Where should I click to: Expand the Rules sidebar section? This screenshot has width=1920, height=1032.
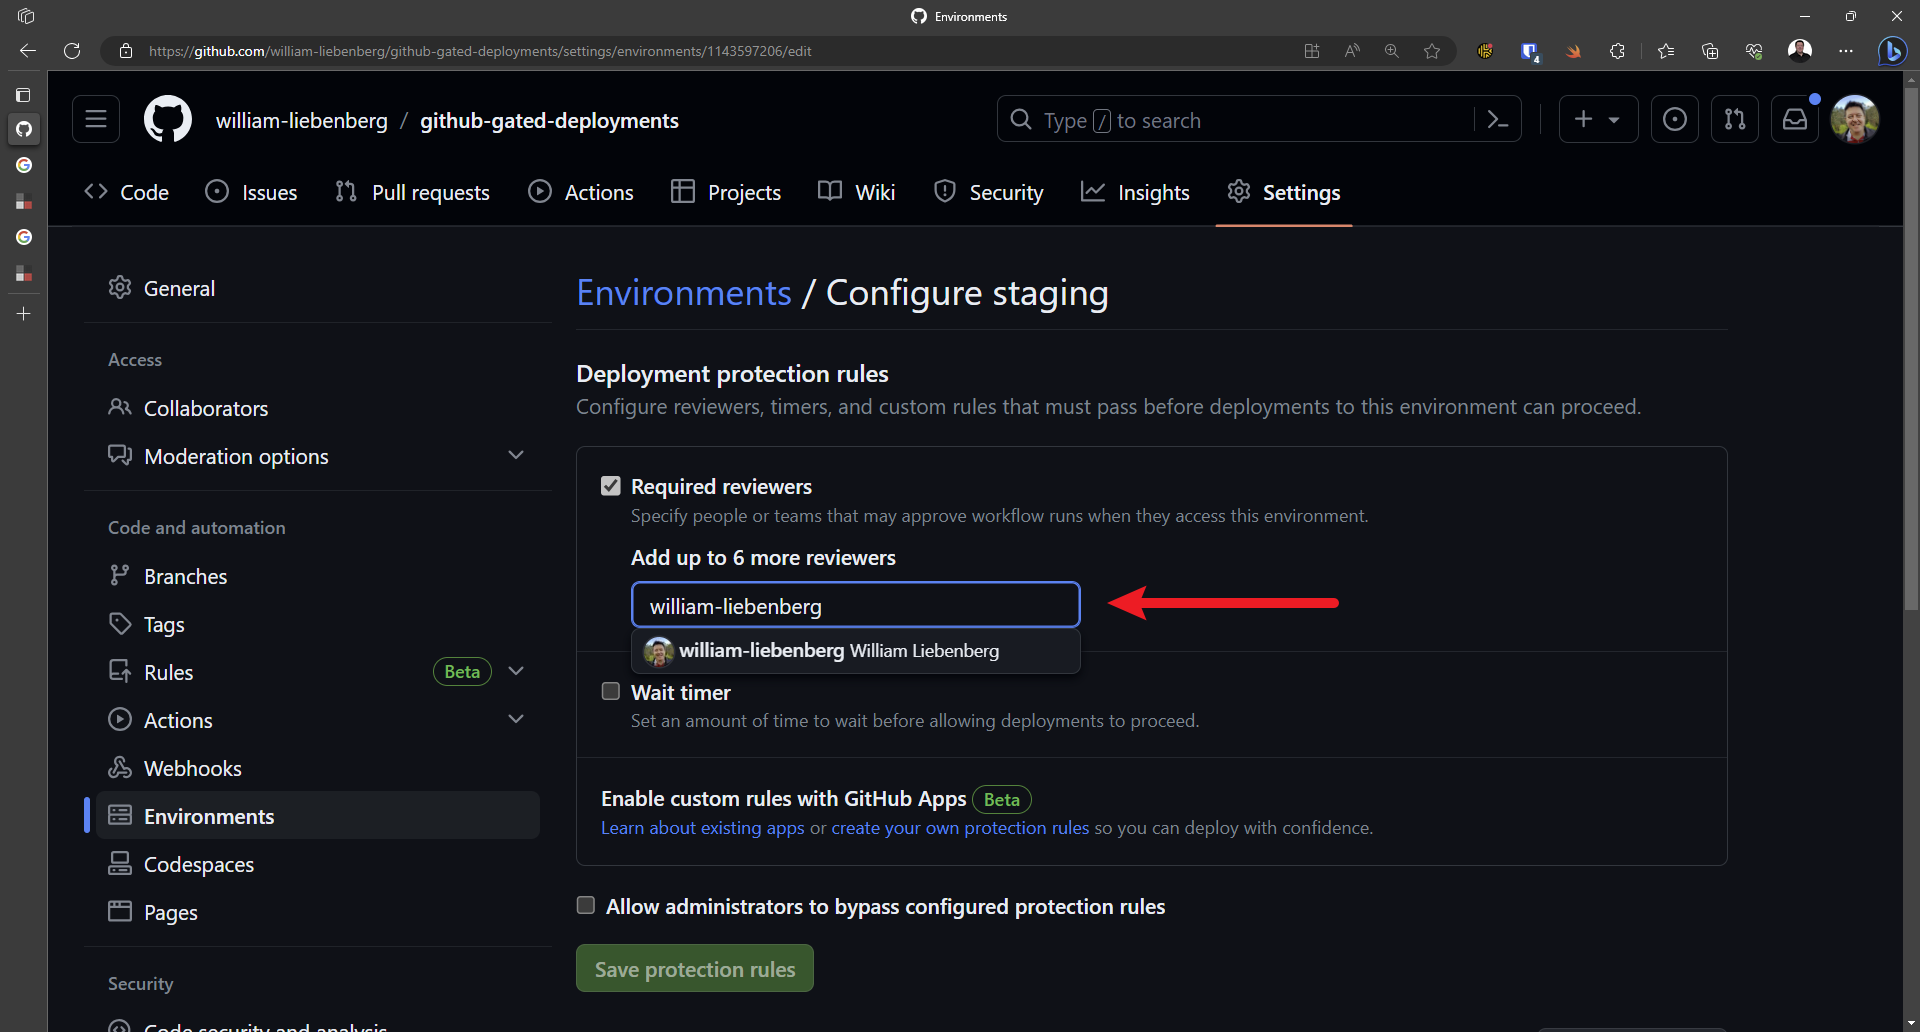516,671
